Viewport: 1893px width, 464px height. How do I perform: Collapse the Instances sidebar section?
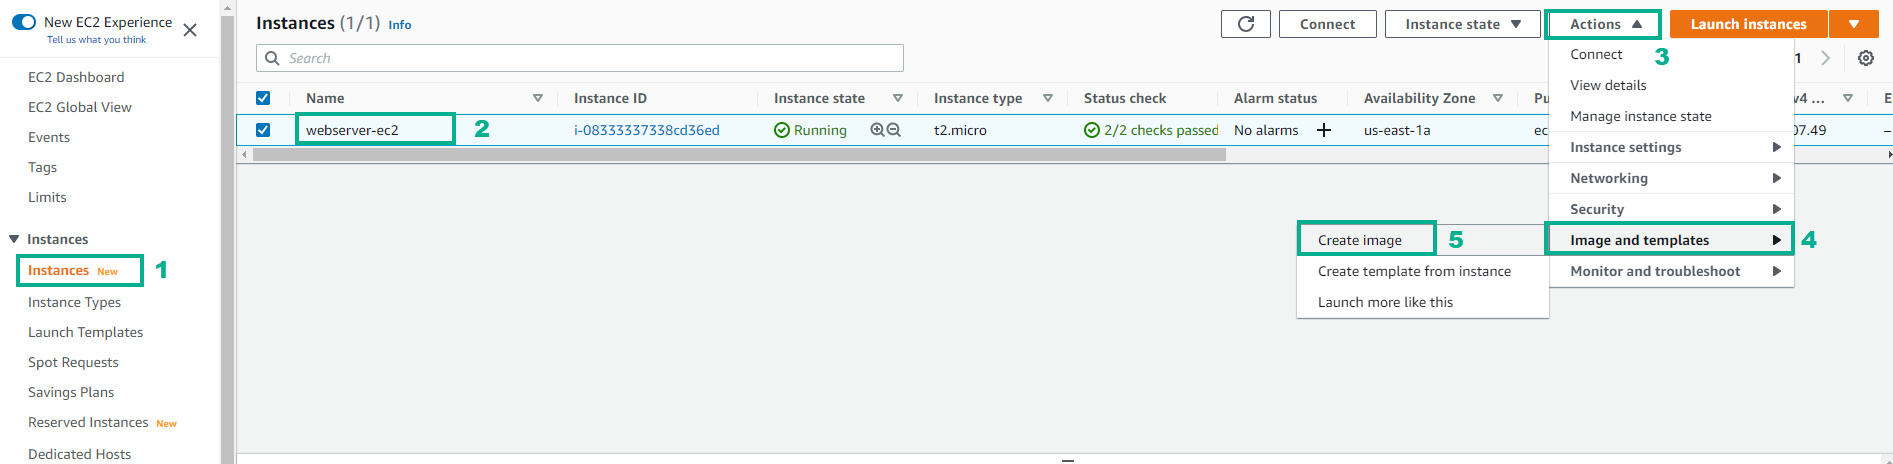14,239
